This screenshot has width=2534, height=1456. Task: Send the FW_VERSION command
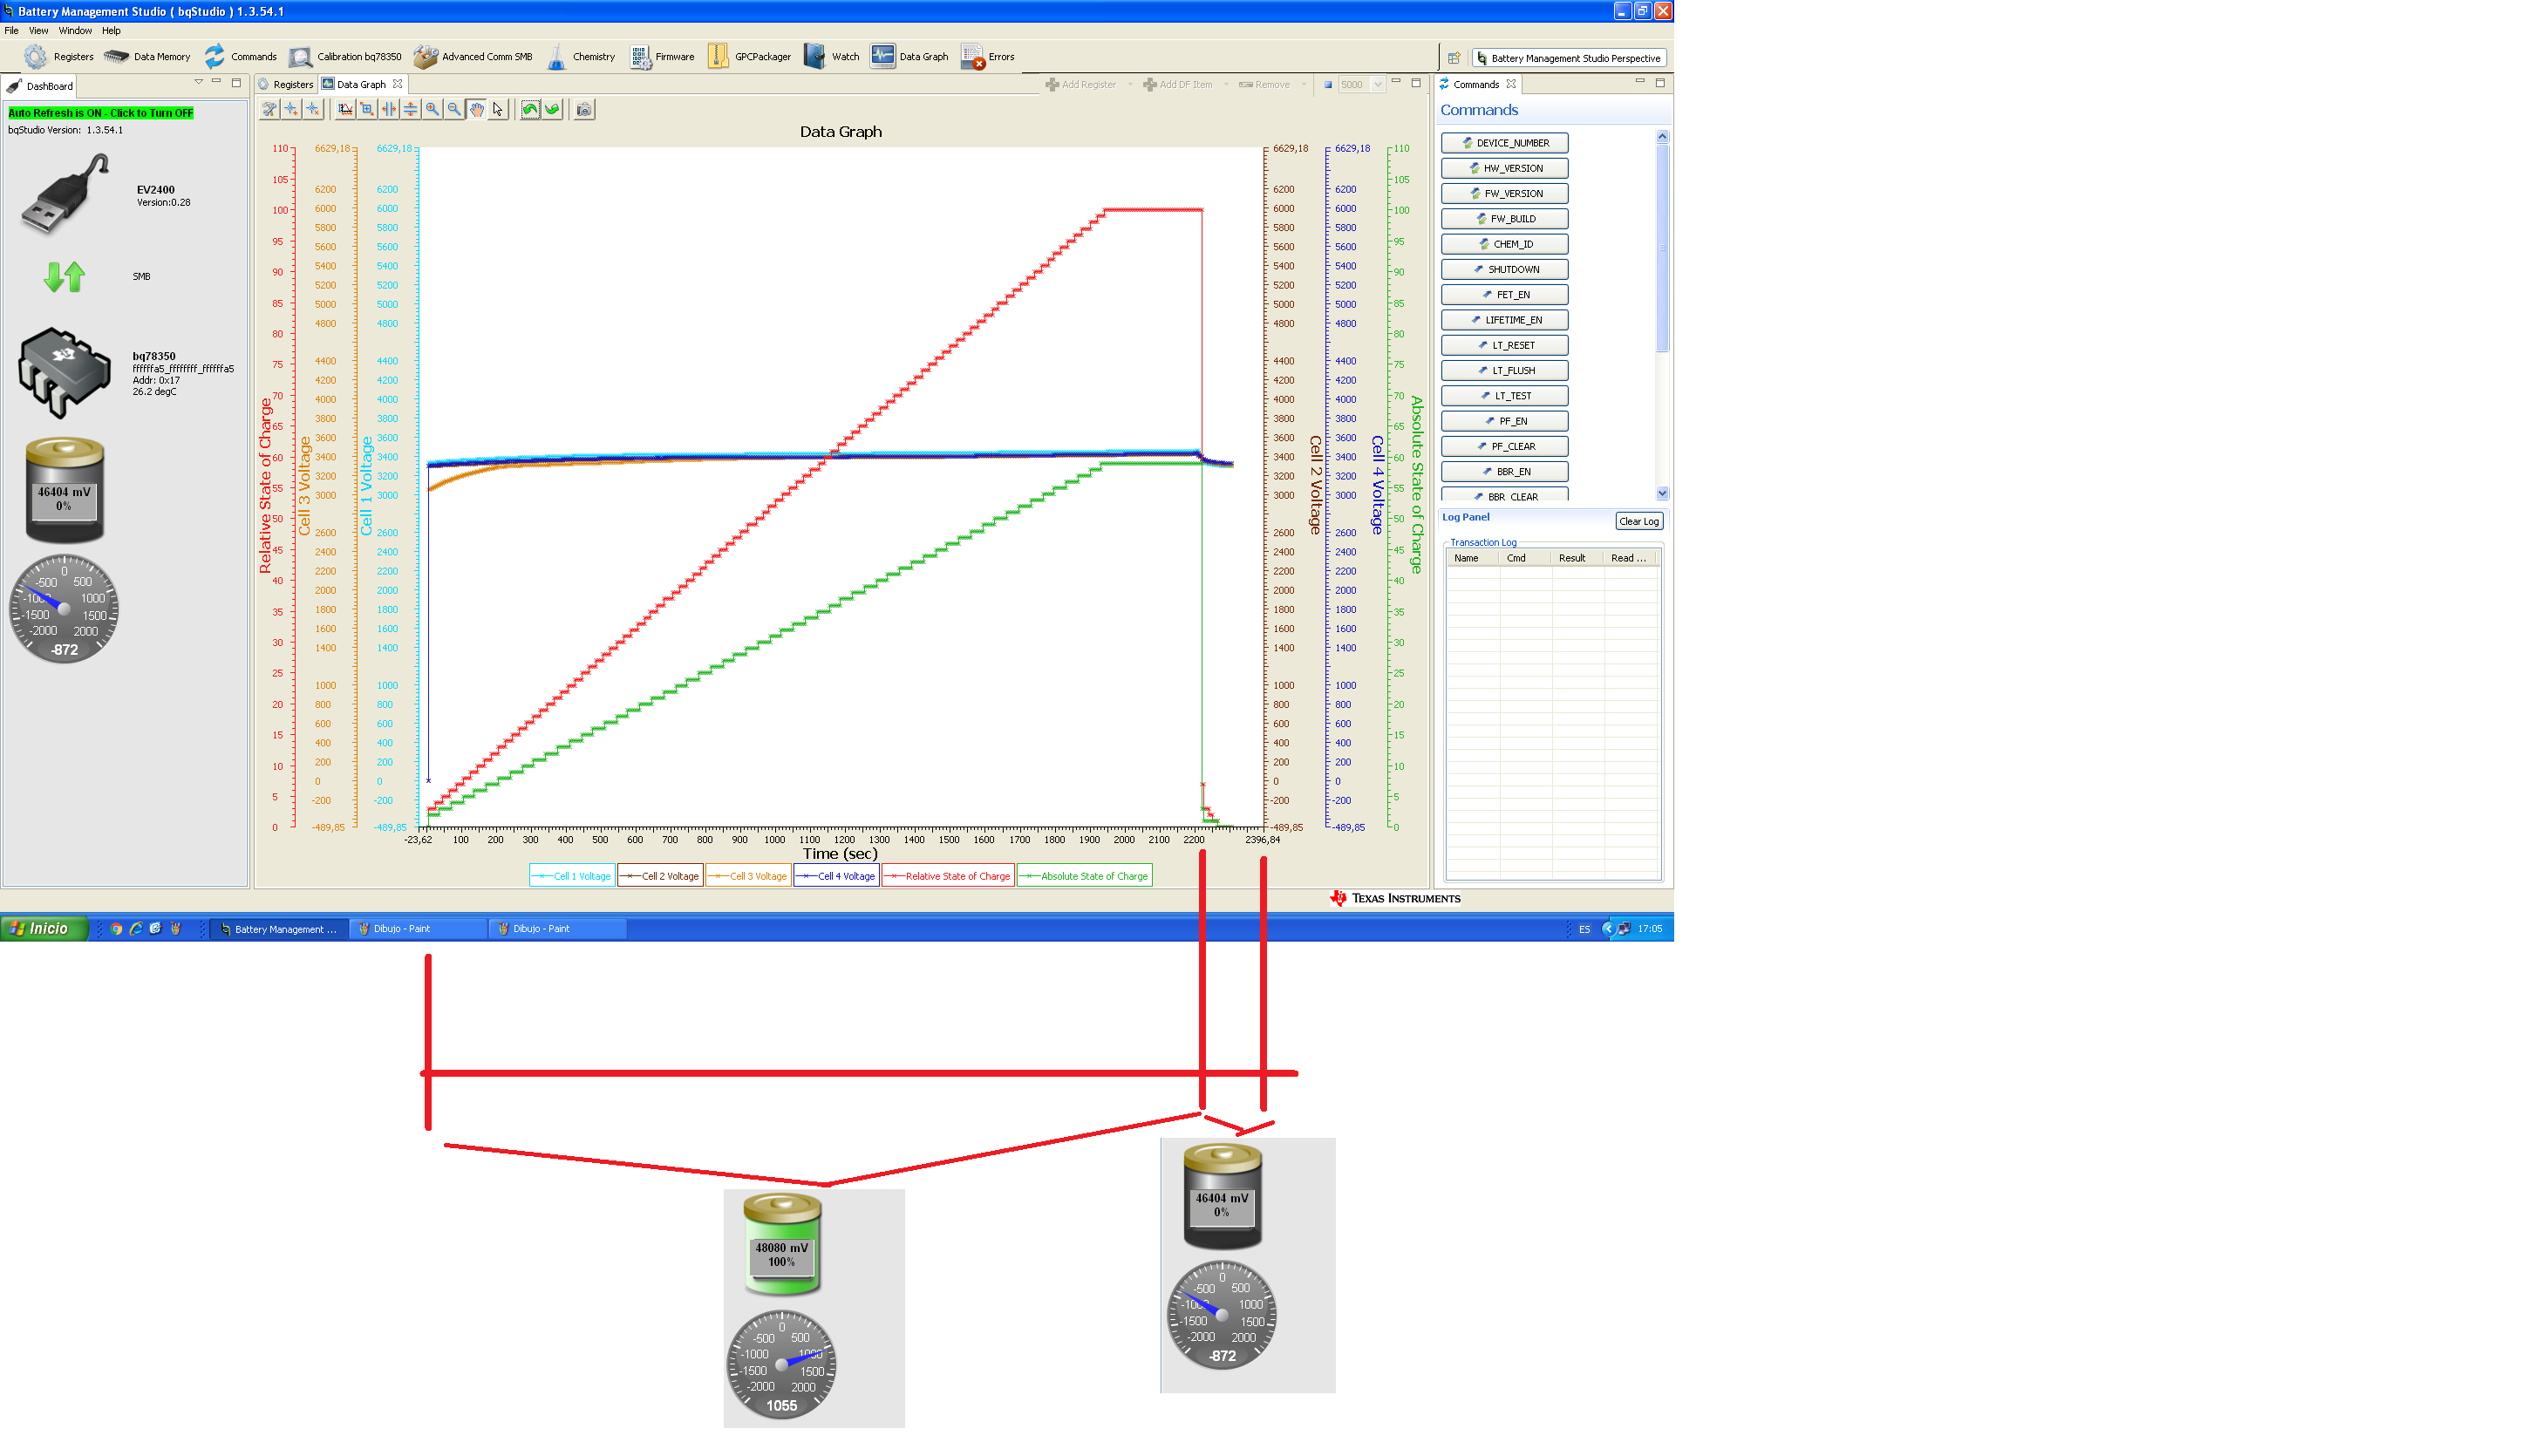(1504, 193)
